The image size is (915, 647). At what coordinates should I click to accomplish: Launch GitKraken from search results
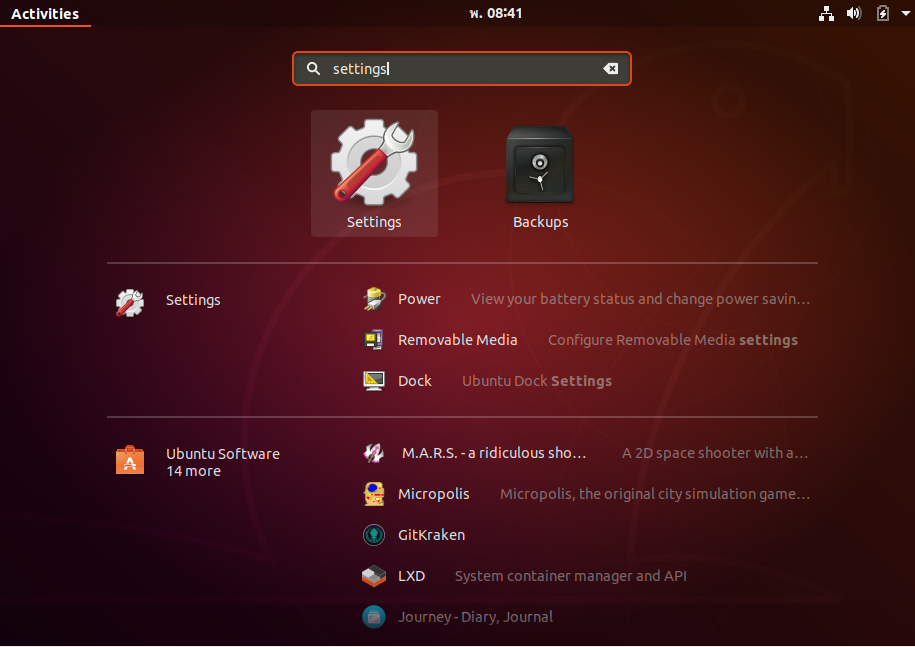pyautogui.click(x=373, y=534)
